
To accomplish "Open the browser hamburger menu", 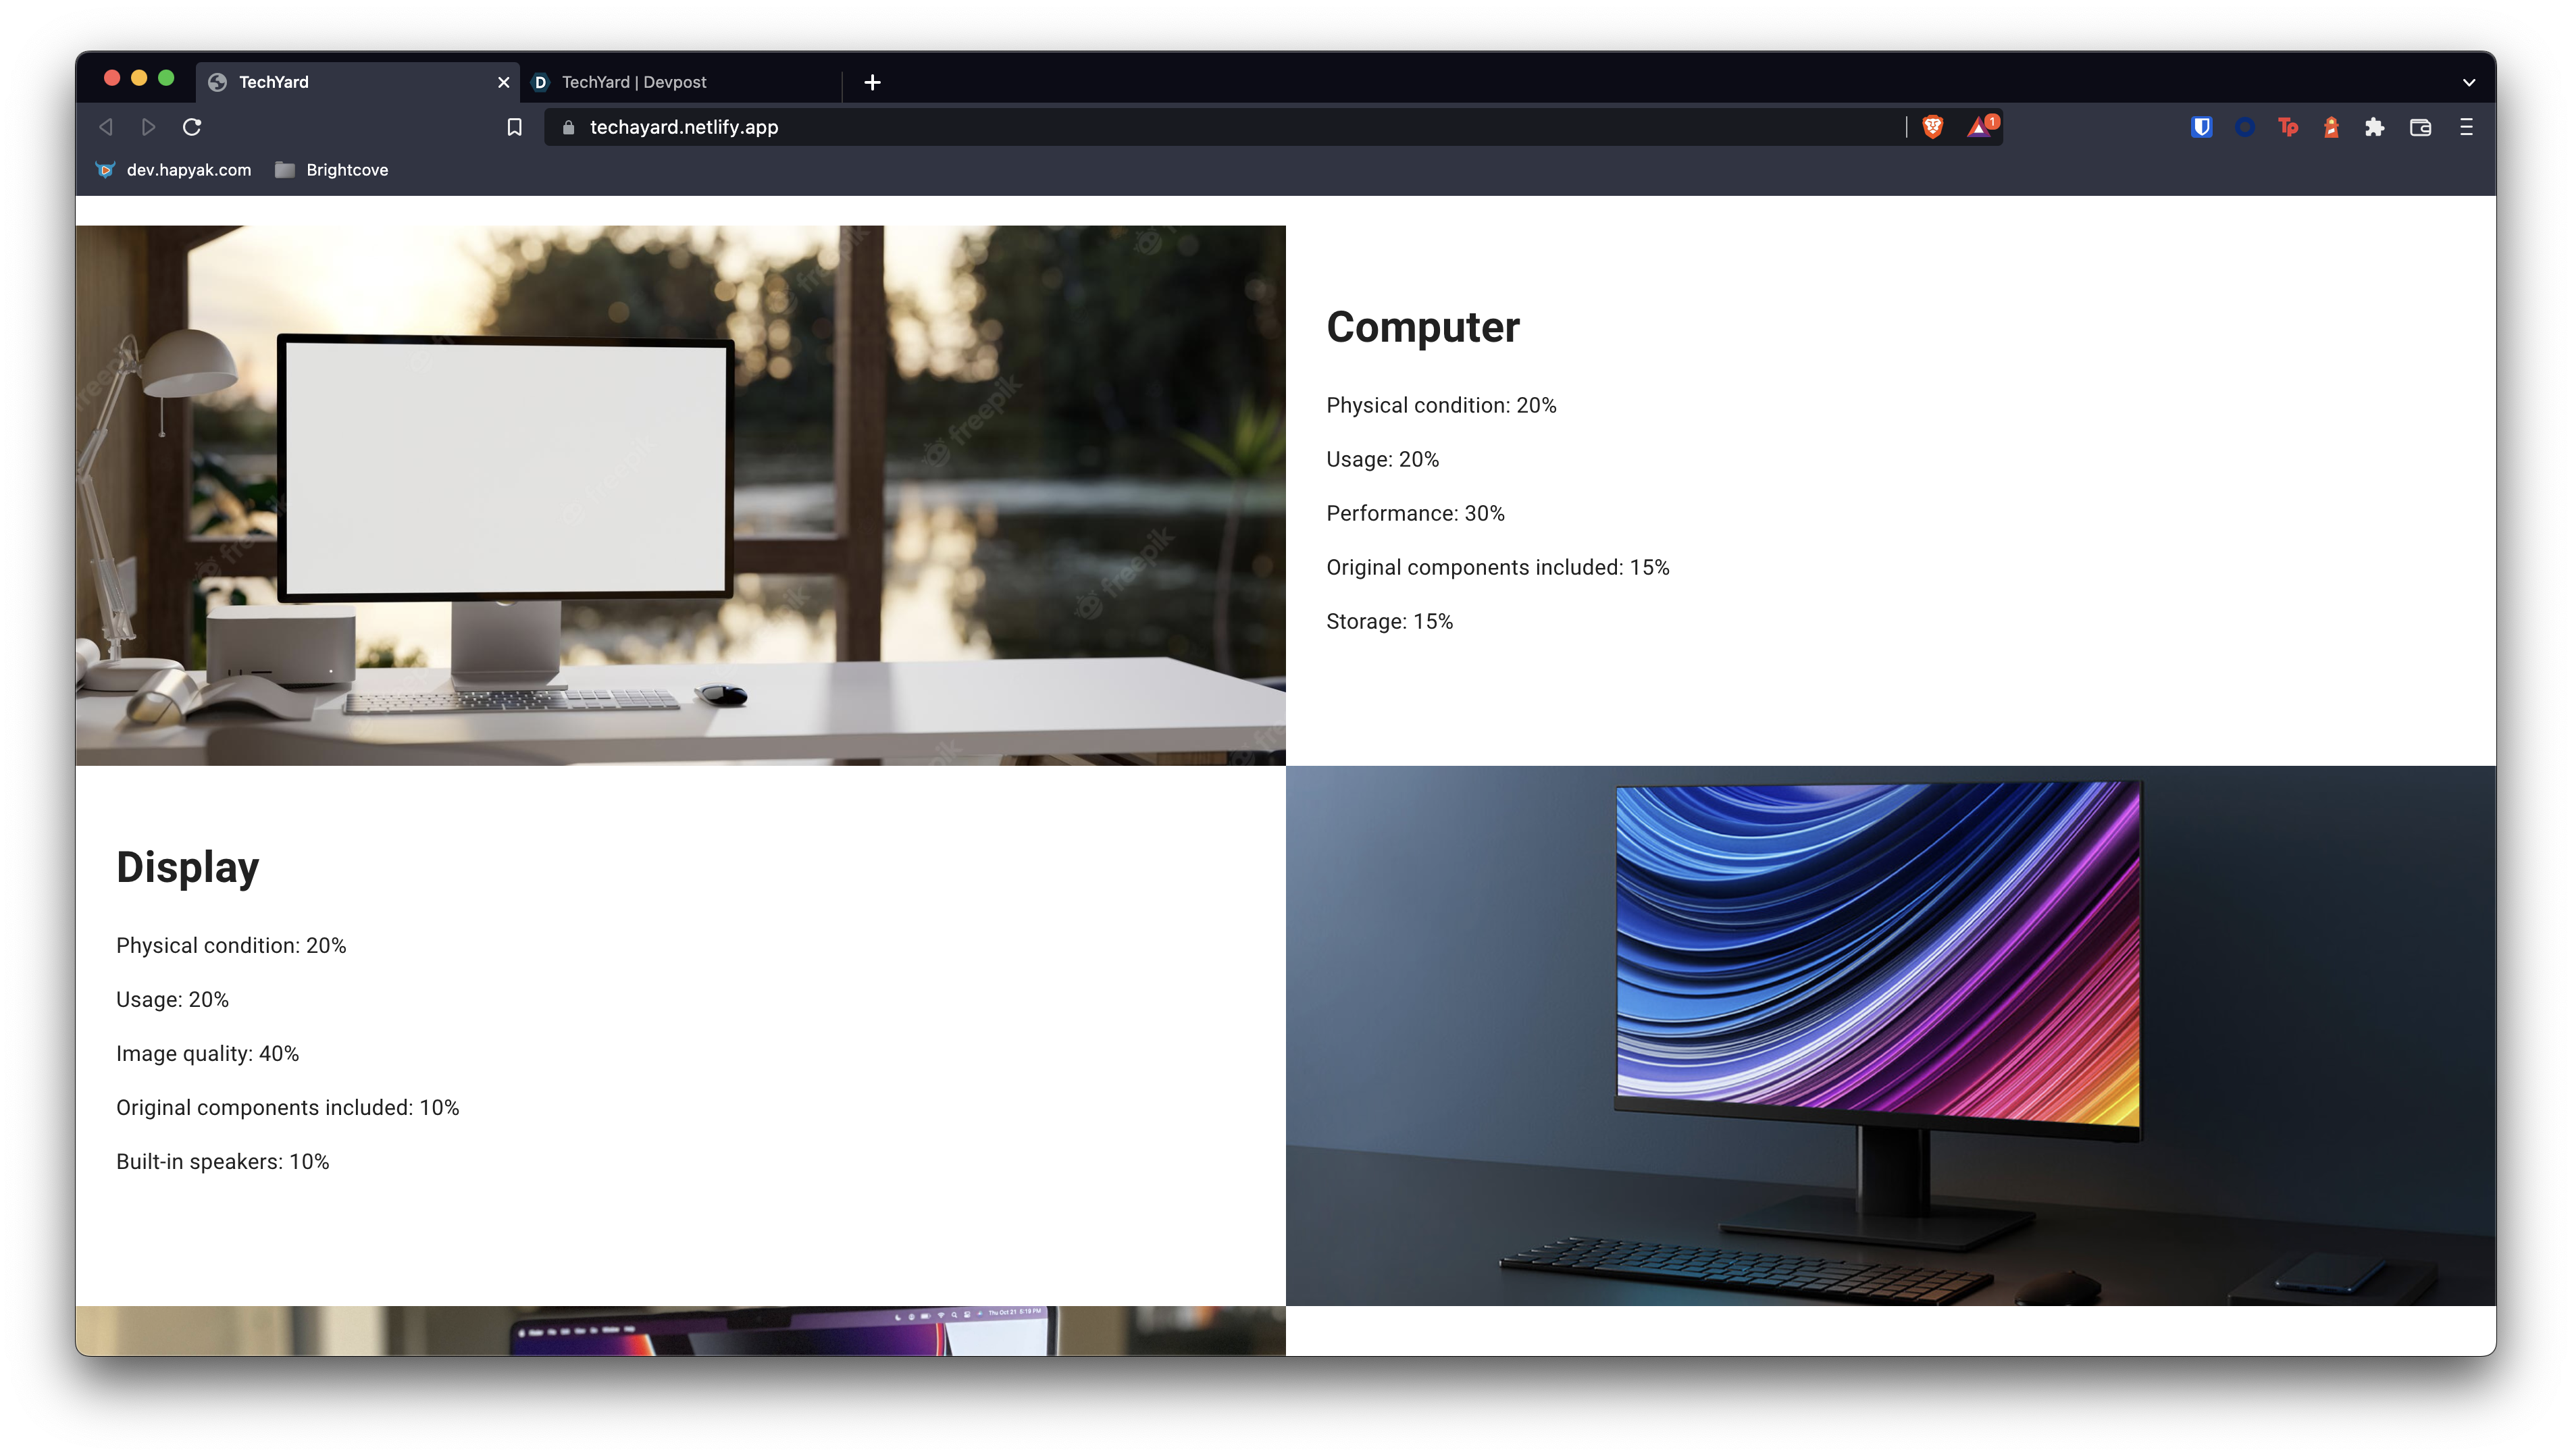I will coord(2465,127).
